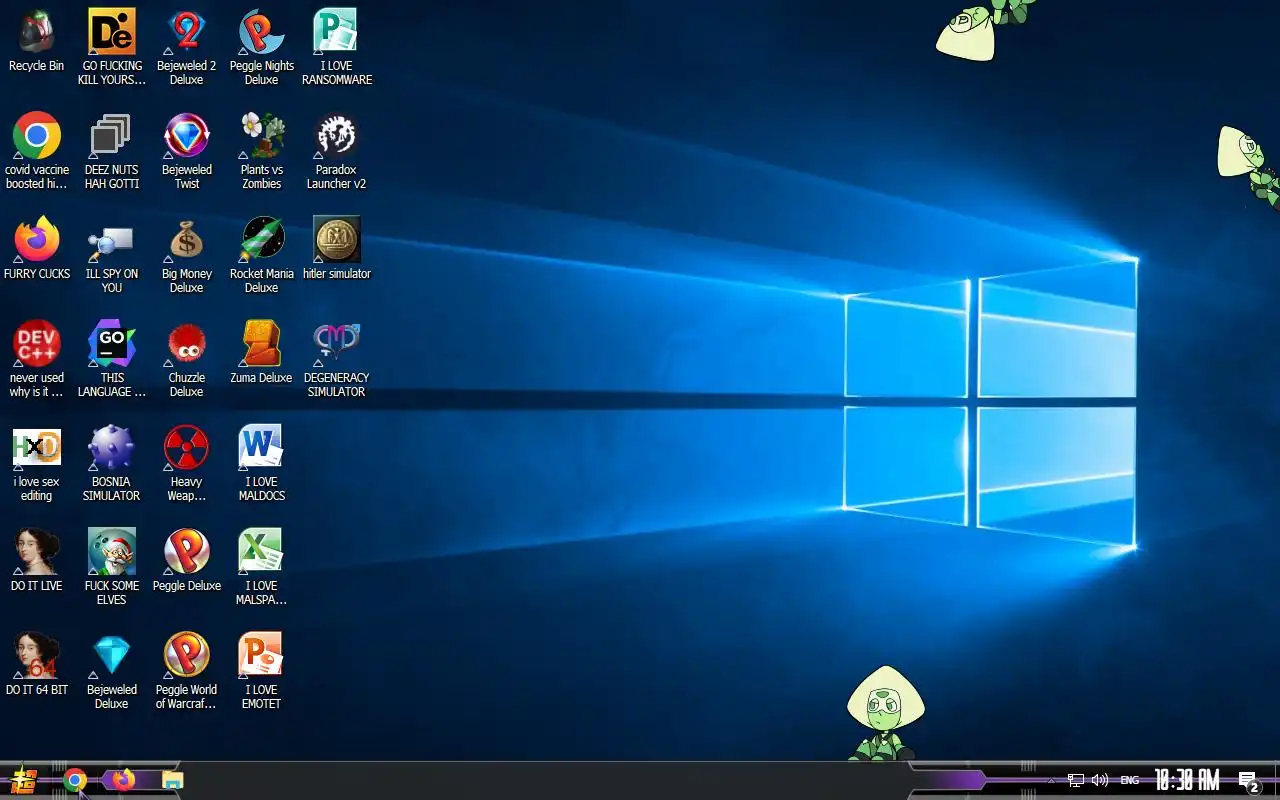Select the Heavy Weapon radiation-symbol shortcut

tap(187, 463)
